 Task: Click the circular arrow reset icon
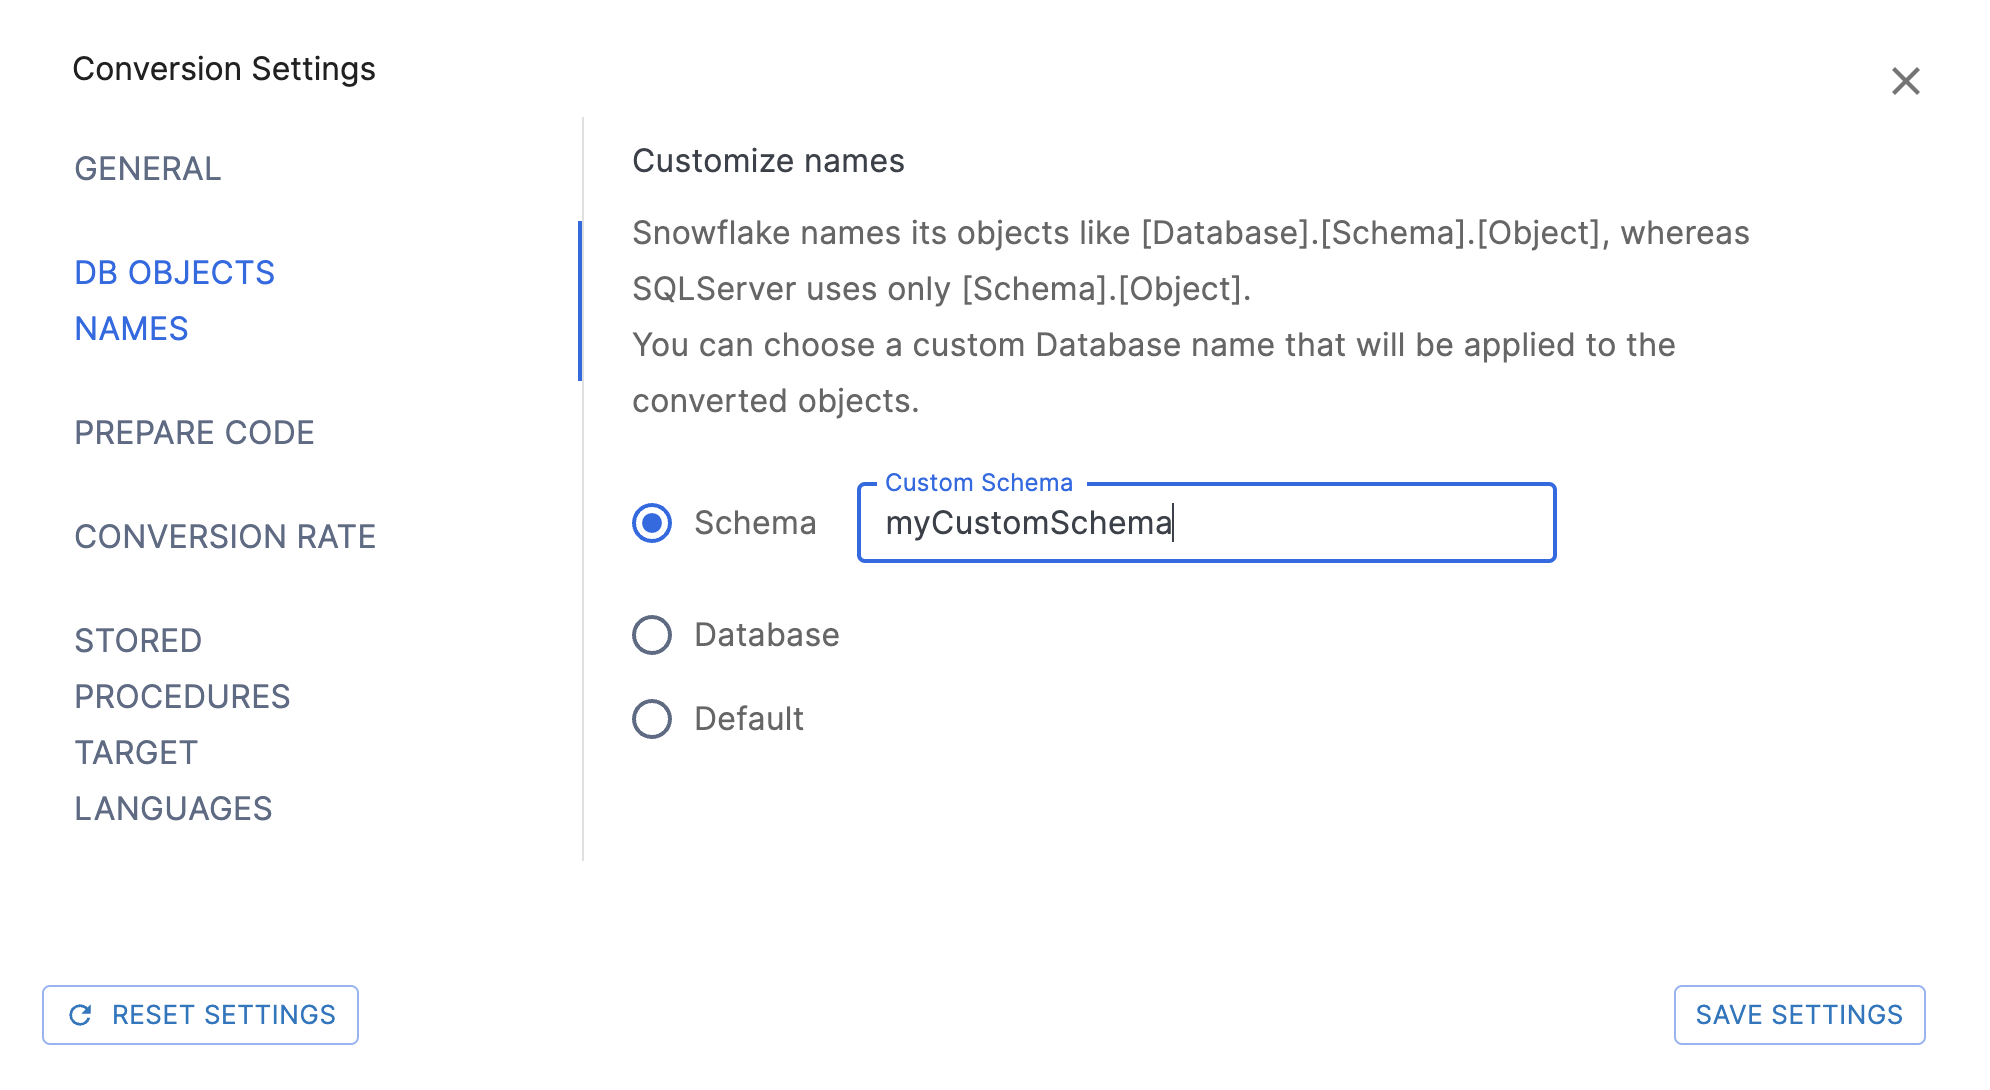pyautogui.click(x=81, y=1015)
